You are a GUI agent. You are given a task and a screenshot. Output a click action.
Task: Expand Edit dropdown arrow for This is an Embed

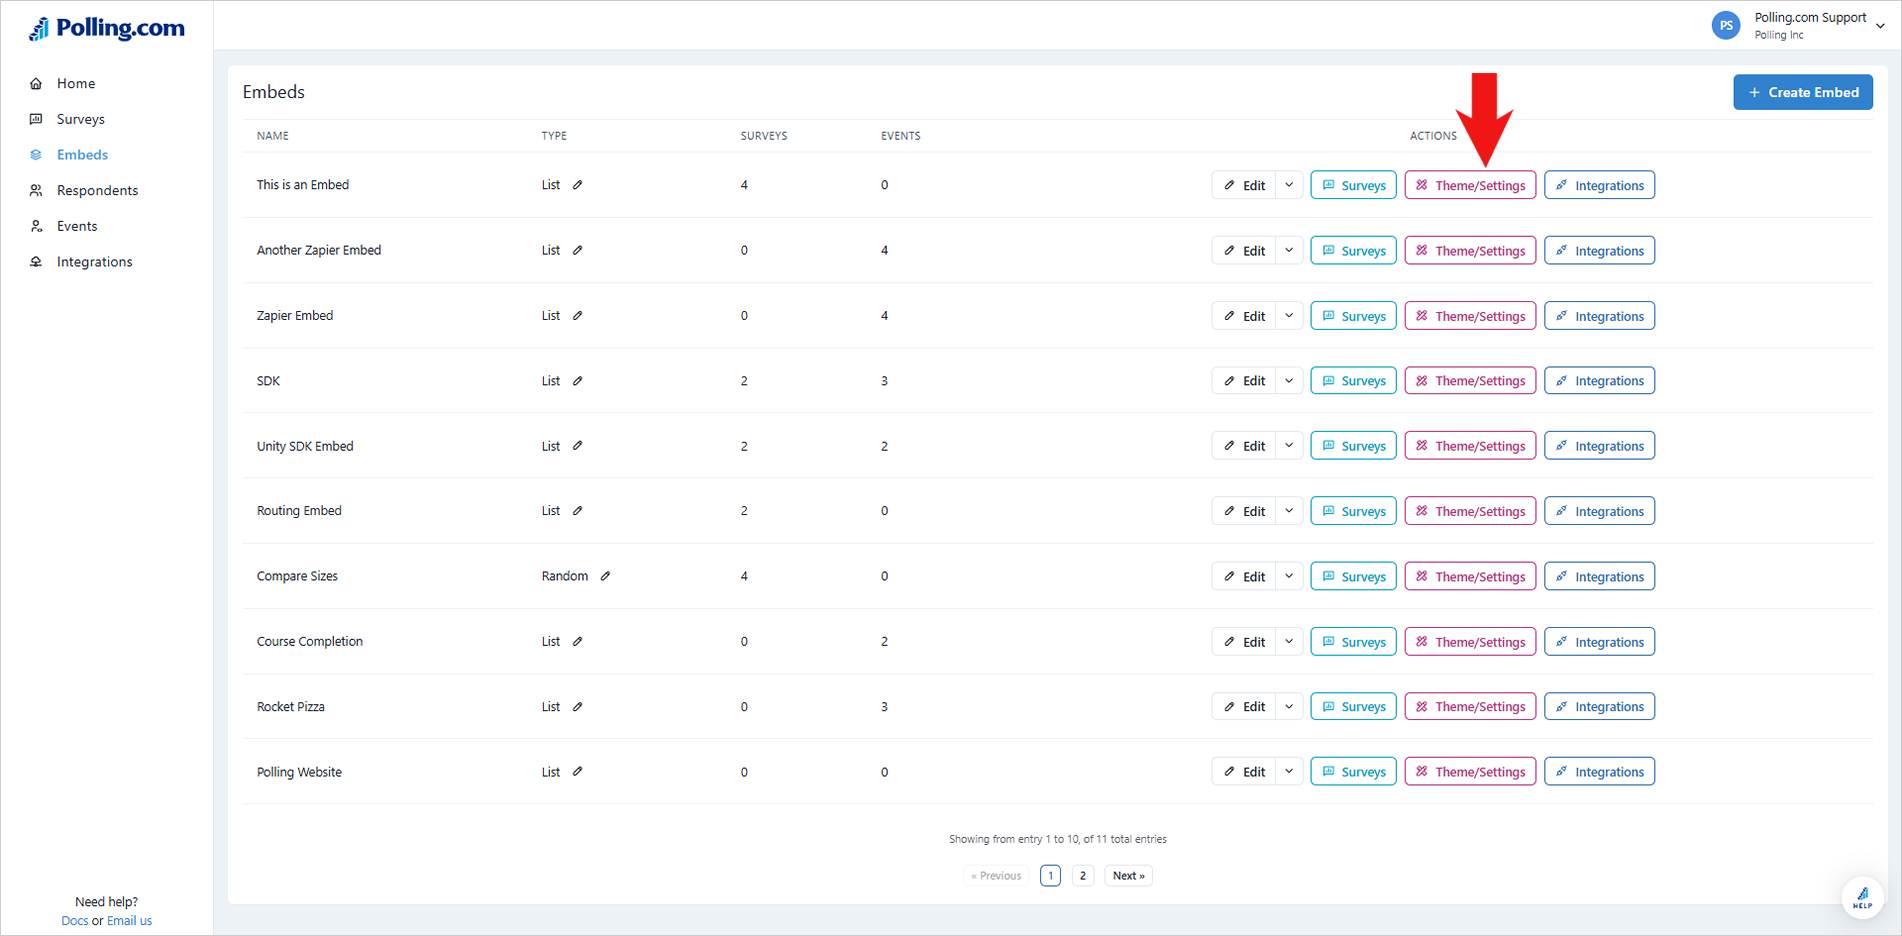tap(1289, 185)
